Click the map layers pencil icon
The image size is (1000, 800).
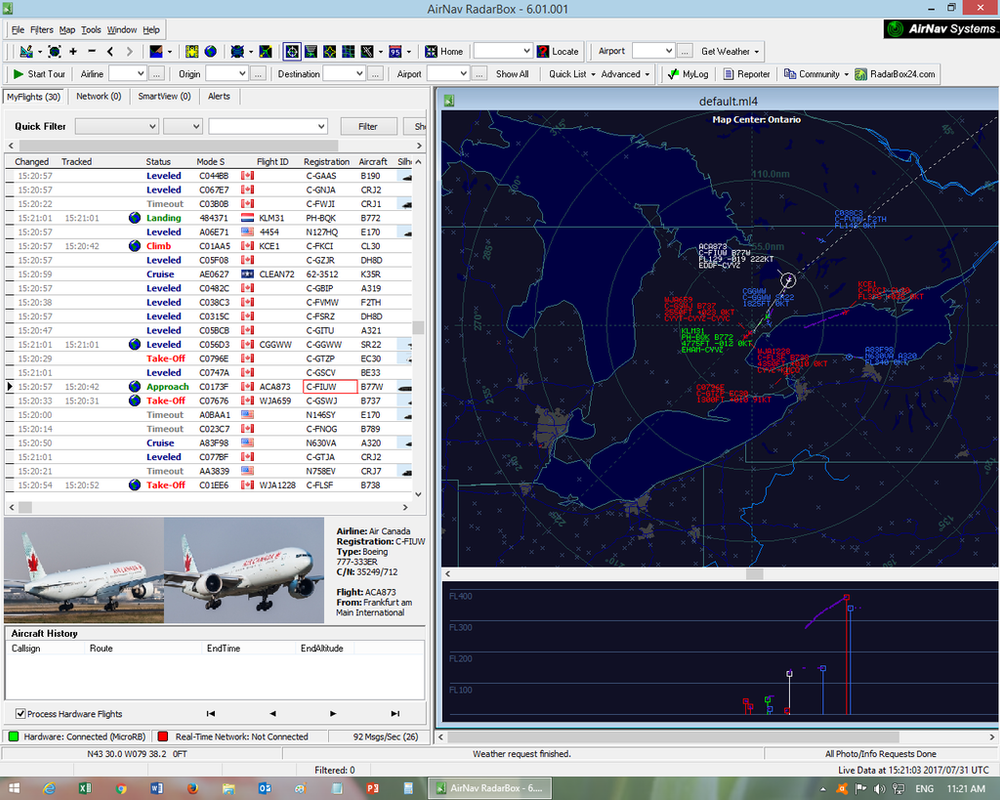click(x=26, y=52)
